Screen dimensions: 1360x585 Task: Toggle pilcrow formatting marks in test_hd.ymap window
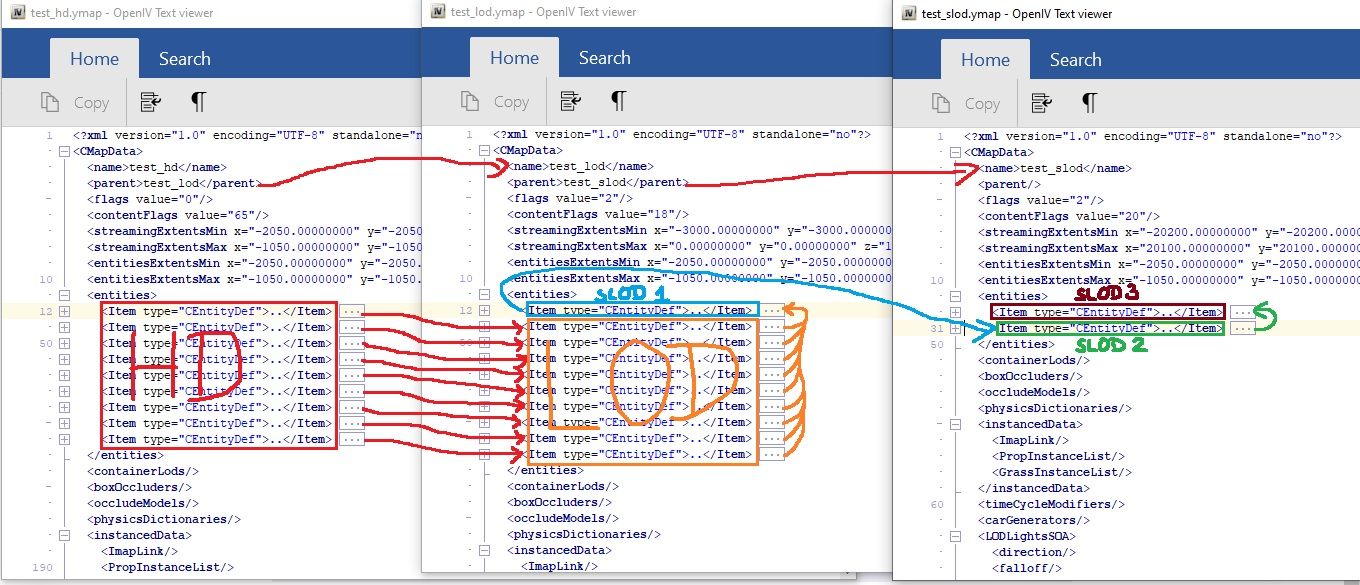(x=198, y=101)
